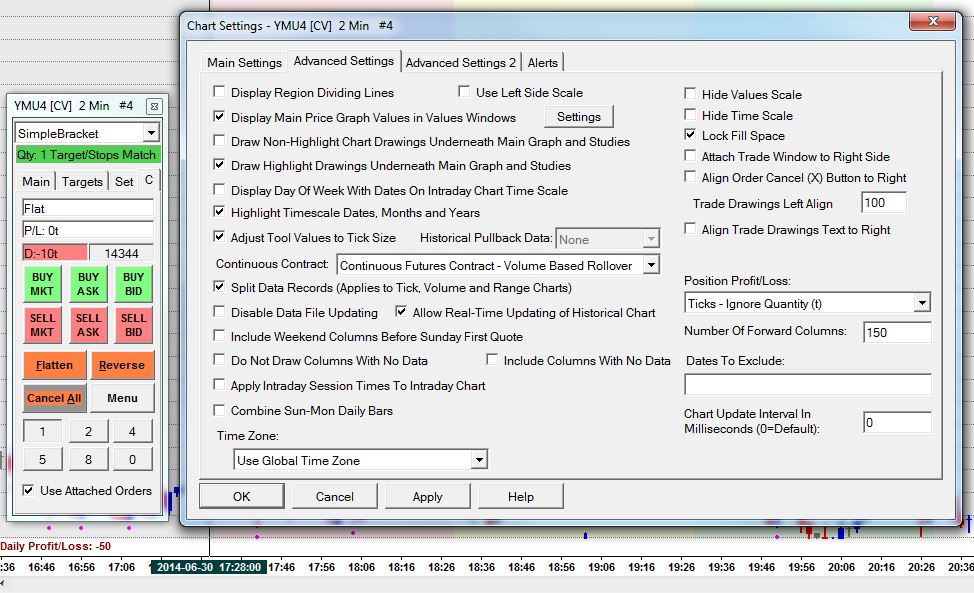Open the Targets tab in trade window
974x593 pixels.
pyautogui.click(x=82, y=181)
